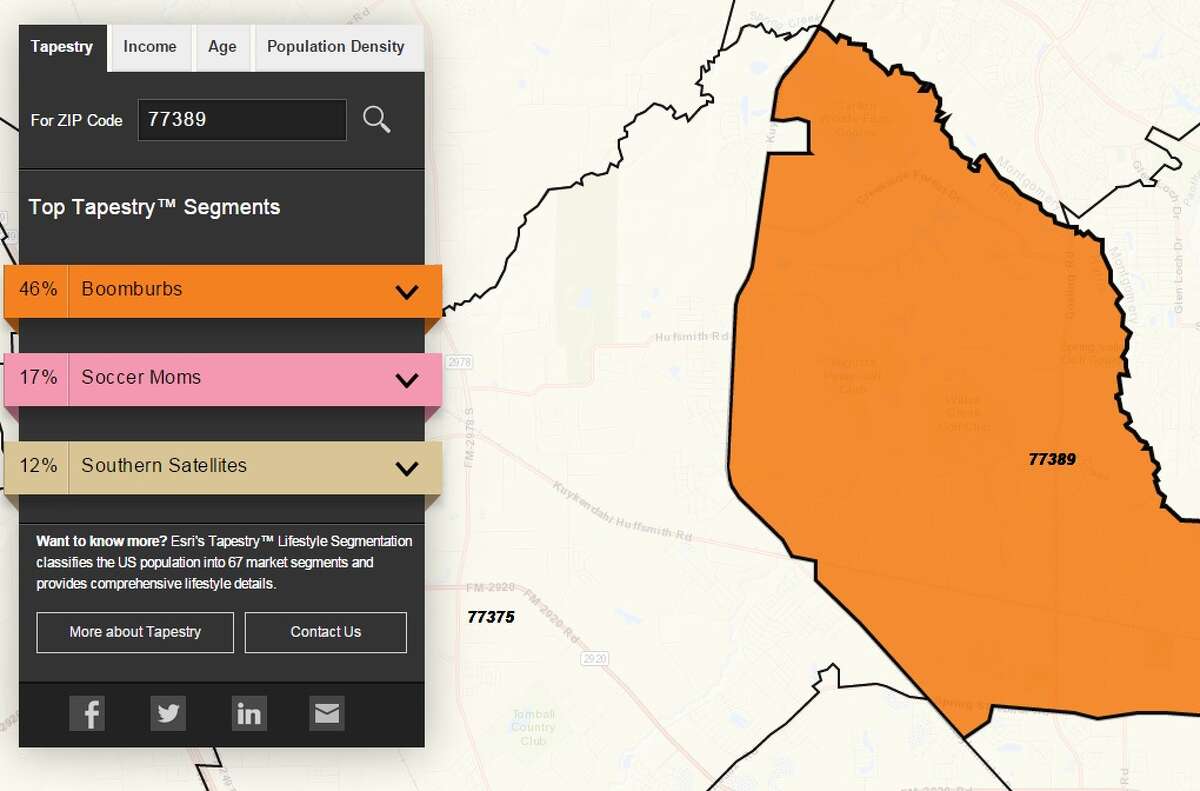Share the map on Facebook
This screenshot has height=791, width=1200.
point(87,713)
